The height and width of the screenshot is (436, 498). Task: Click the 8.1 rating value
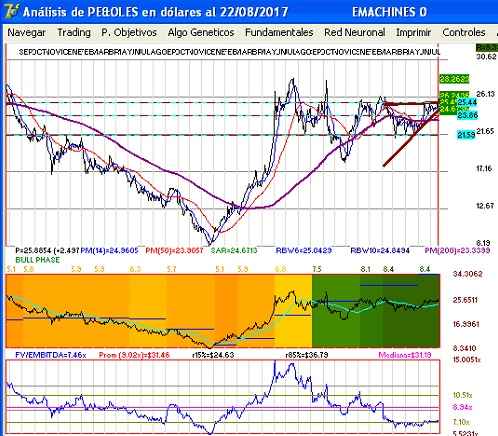click(365, 269)
